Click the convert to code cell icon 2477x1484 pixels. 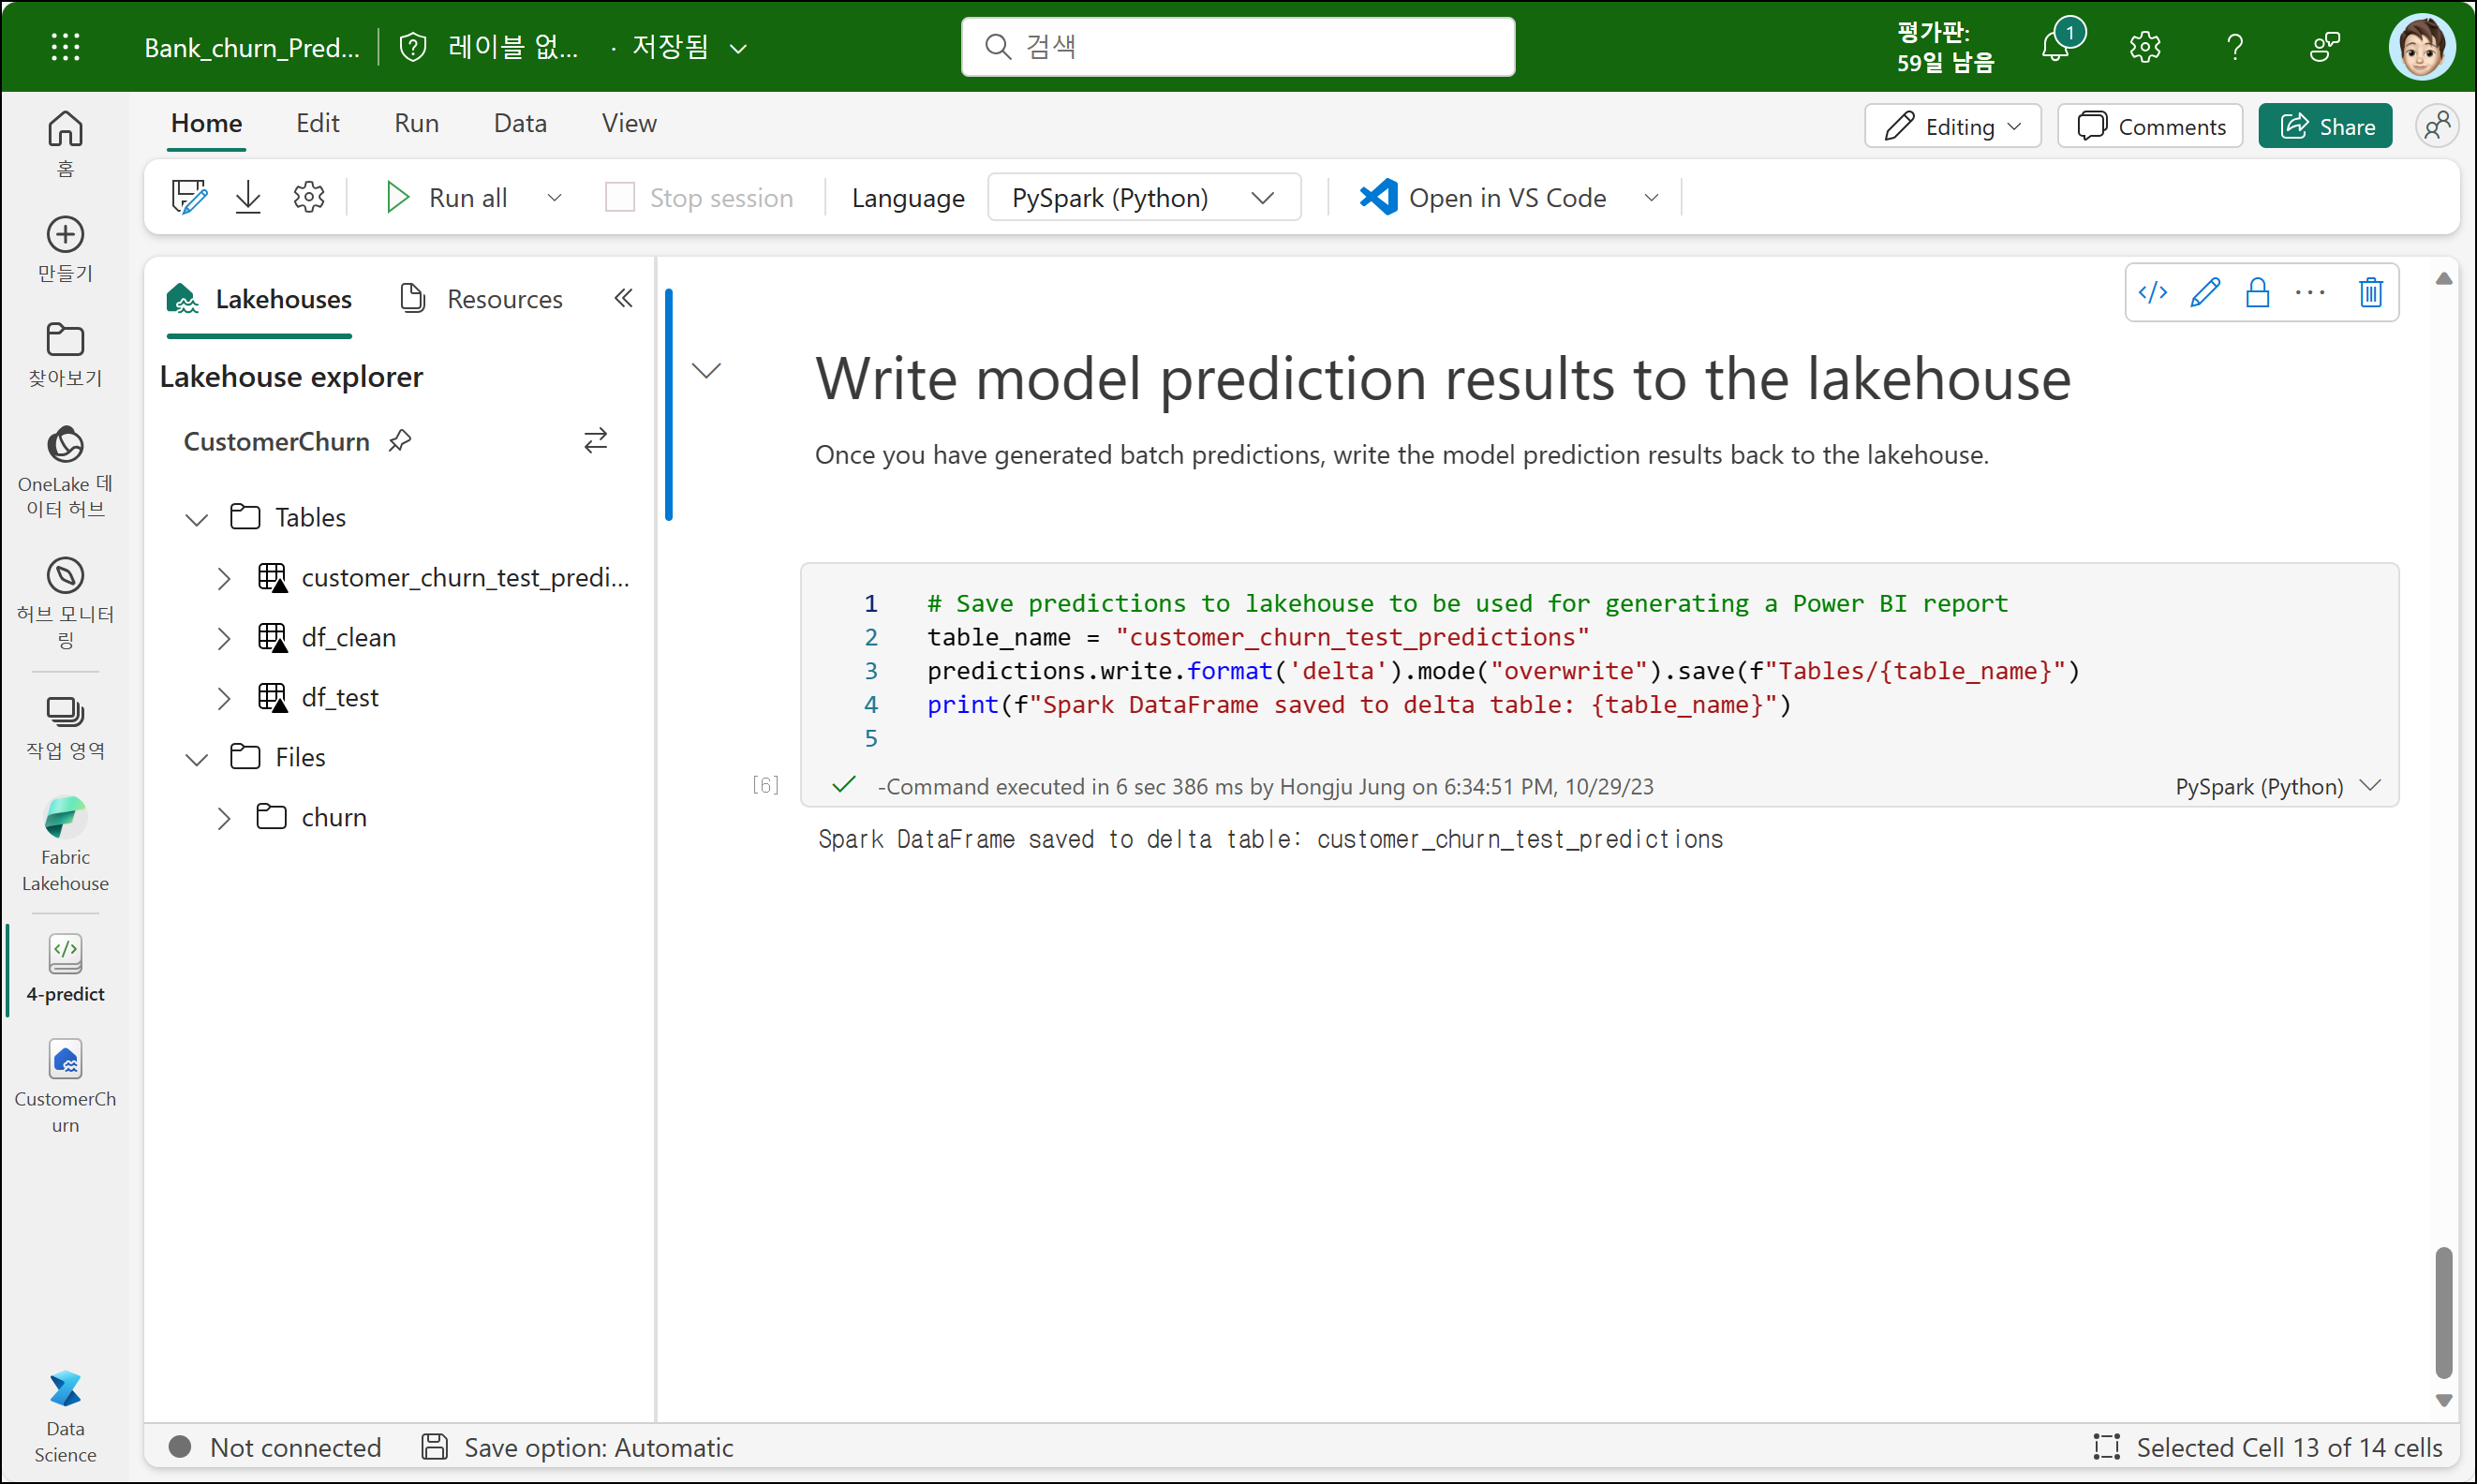pyautogui.click(x=2152, y=293)
